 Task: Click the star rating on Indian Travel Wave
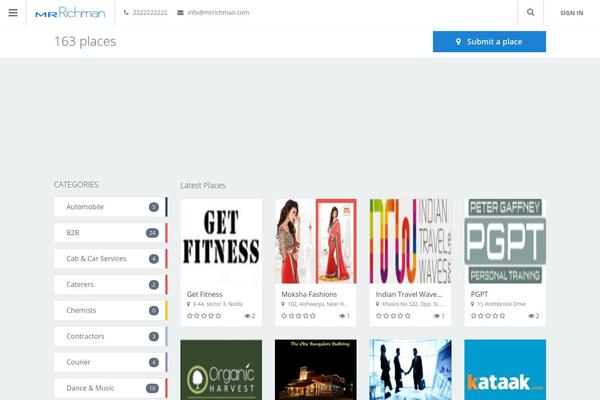tap(393, 316)
